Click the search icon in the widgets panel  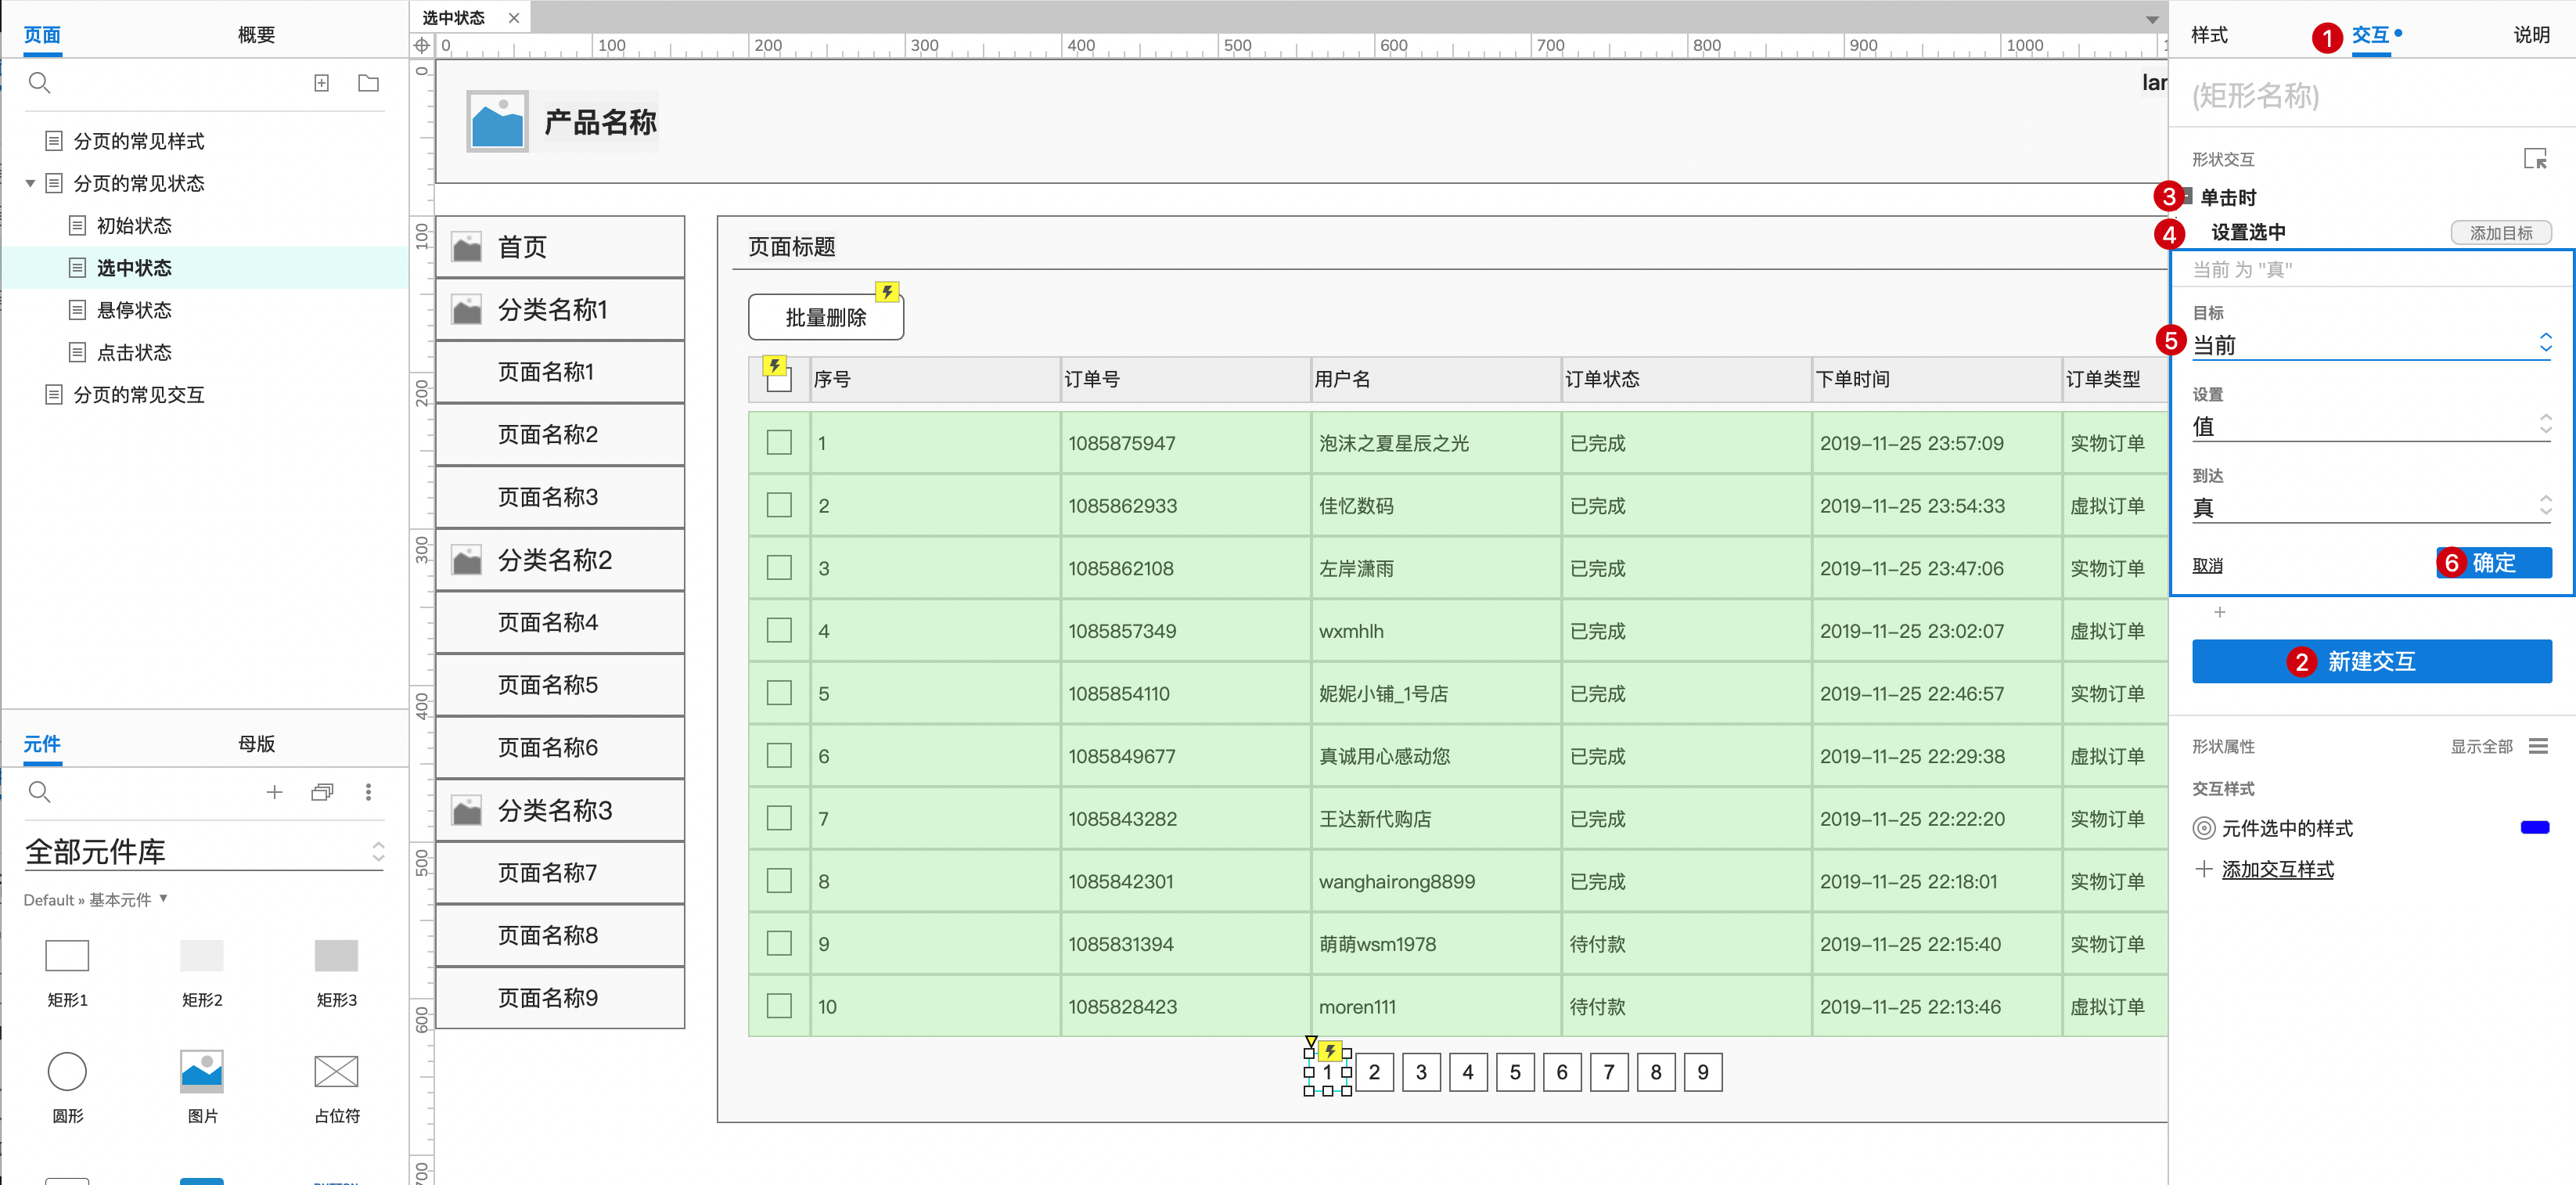point(39,792)
